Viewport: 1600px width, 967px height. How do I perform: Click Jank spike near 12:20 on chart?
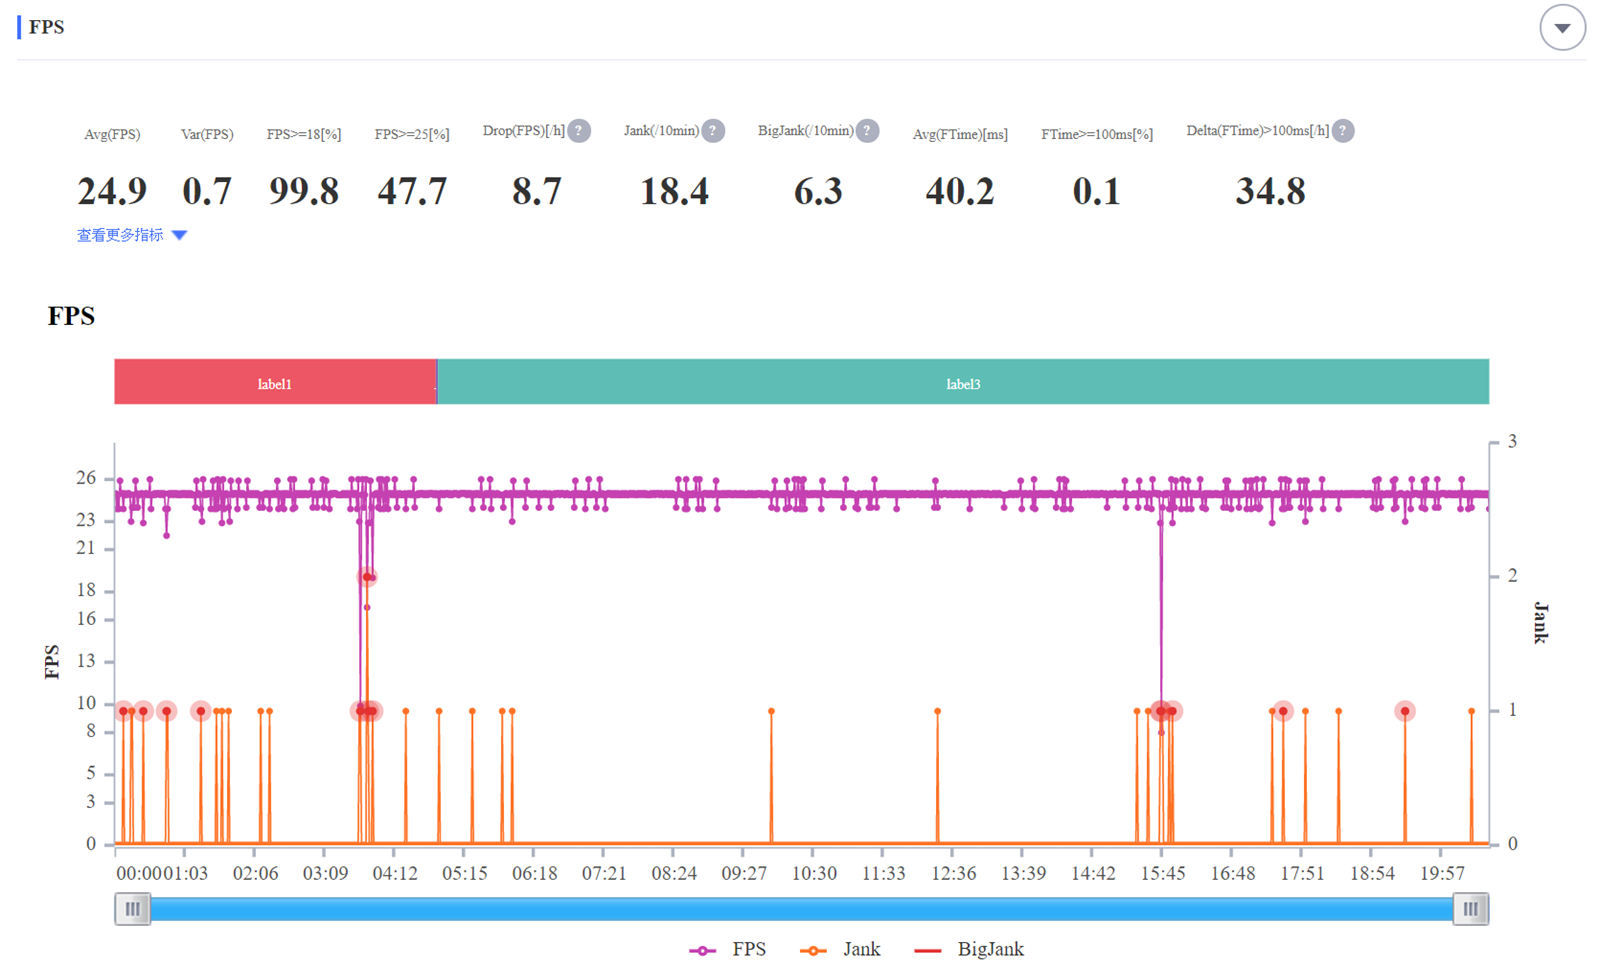click(937, 711)
